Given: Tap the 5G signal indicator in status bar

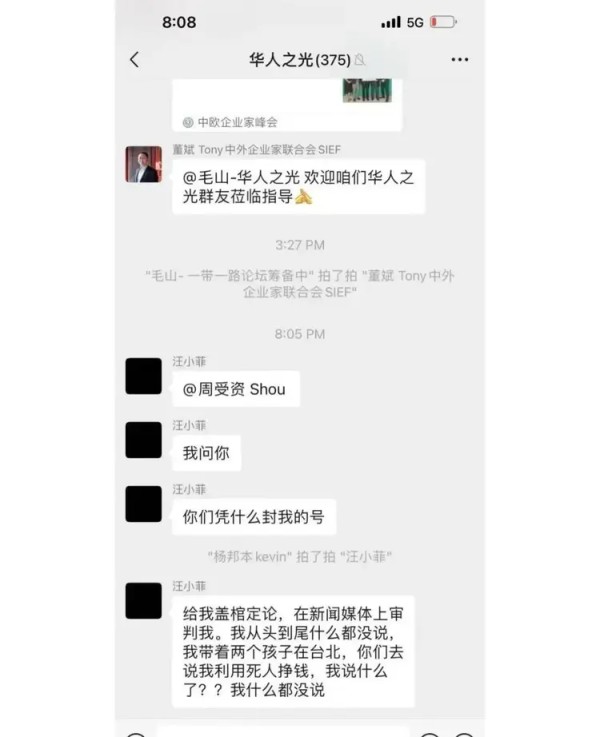Looking at the screenshot, I should (415, 22).
